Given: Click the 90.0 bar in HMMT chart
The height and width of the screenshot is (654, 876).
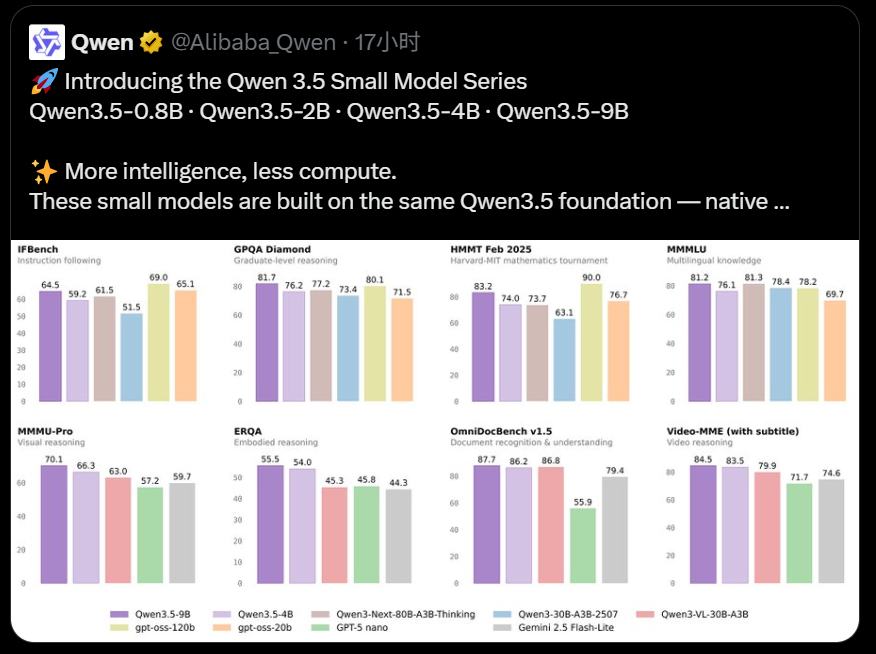Looking at the screenshot, I should (590, 340).
